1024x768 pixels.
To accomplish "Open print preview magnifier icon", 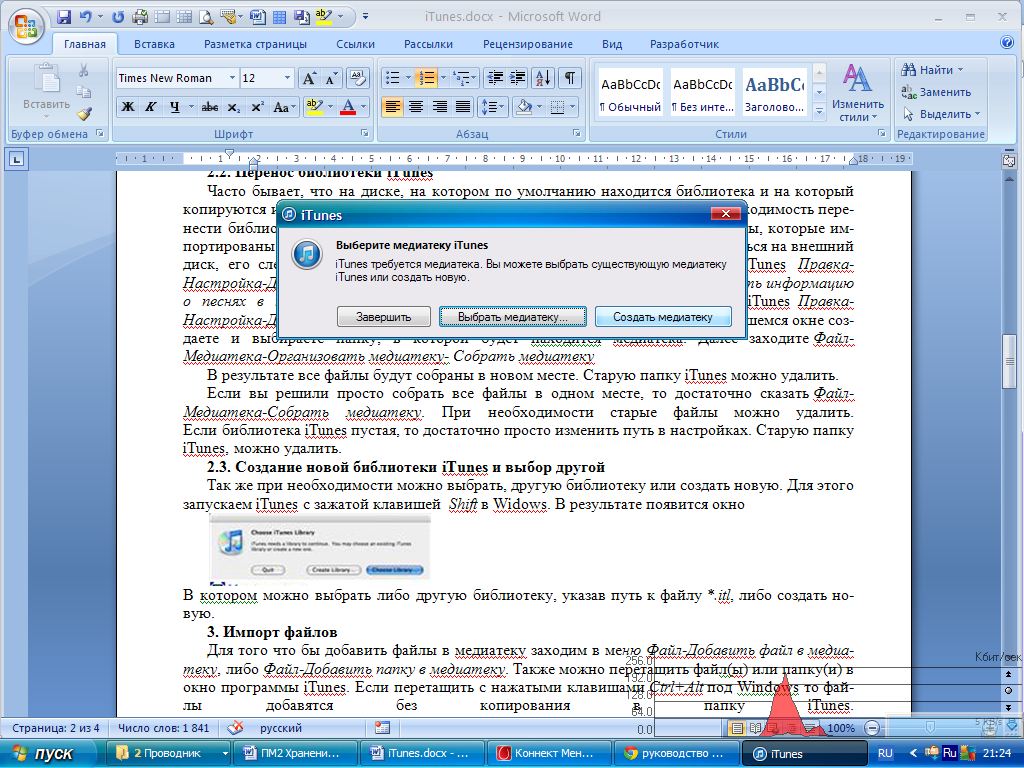I will (x=206, y=17).
